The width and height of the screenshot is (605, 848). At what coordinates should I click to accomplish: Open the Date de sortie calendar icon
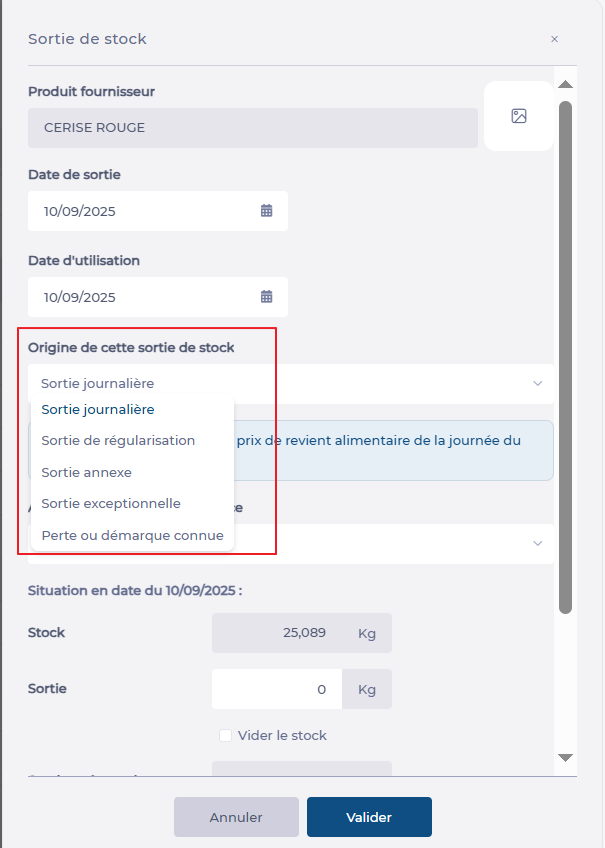267,211
